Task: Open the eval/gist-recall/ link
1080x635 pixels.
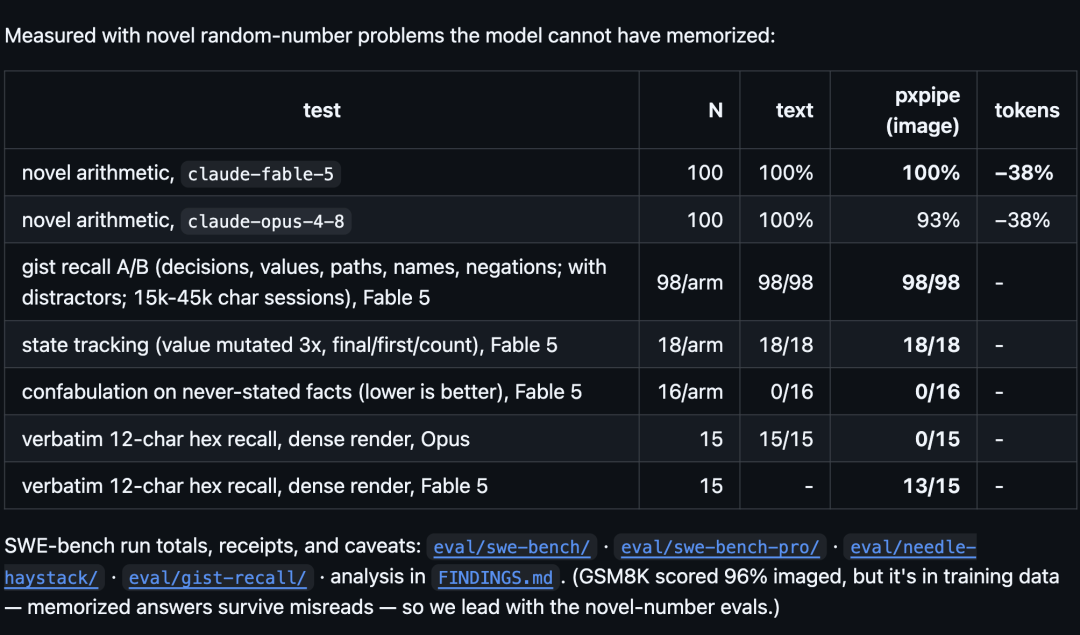Action: pyautogui.click(x=217, y=577)
